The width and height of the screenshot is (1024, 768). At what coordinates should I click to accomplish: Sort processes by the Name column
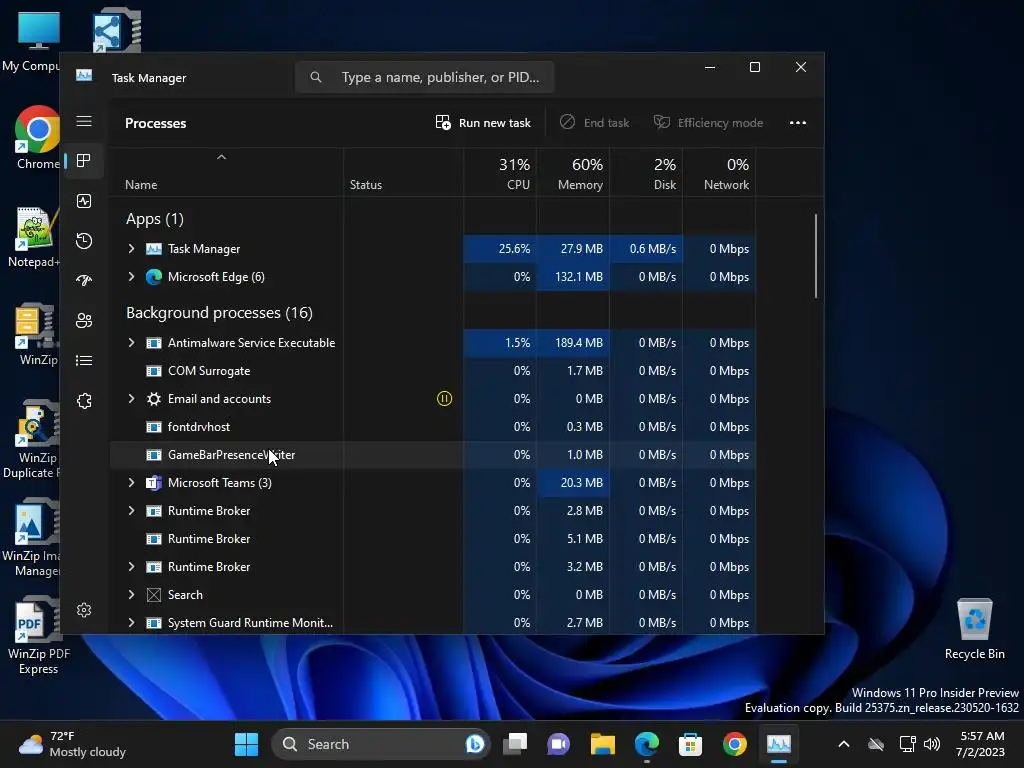(141, 185)
